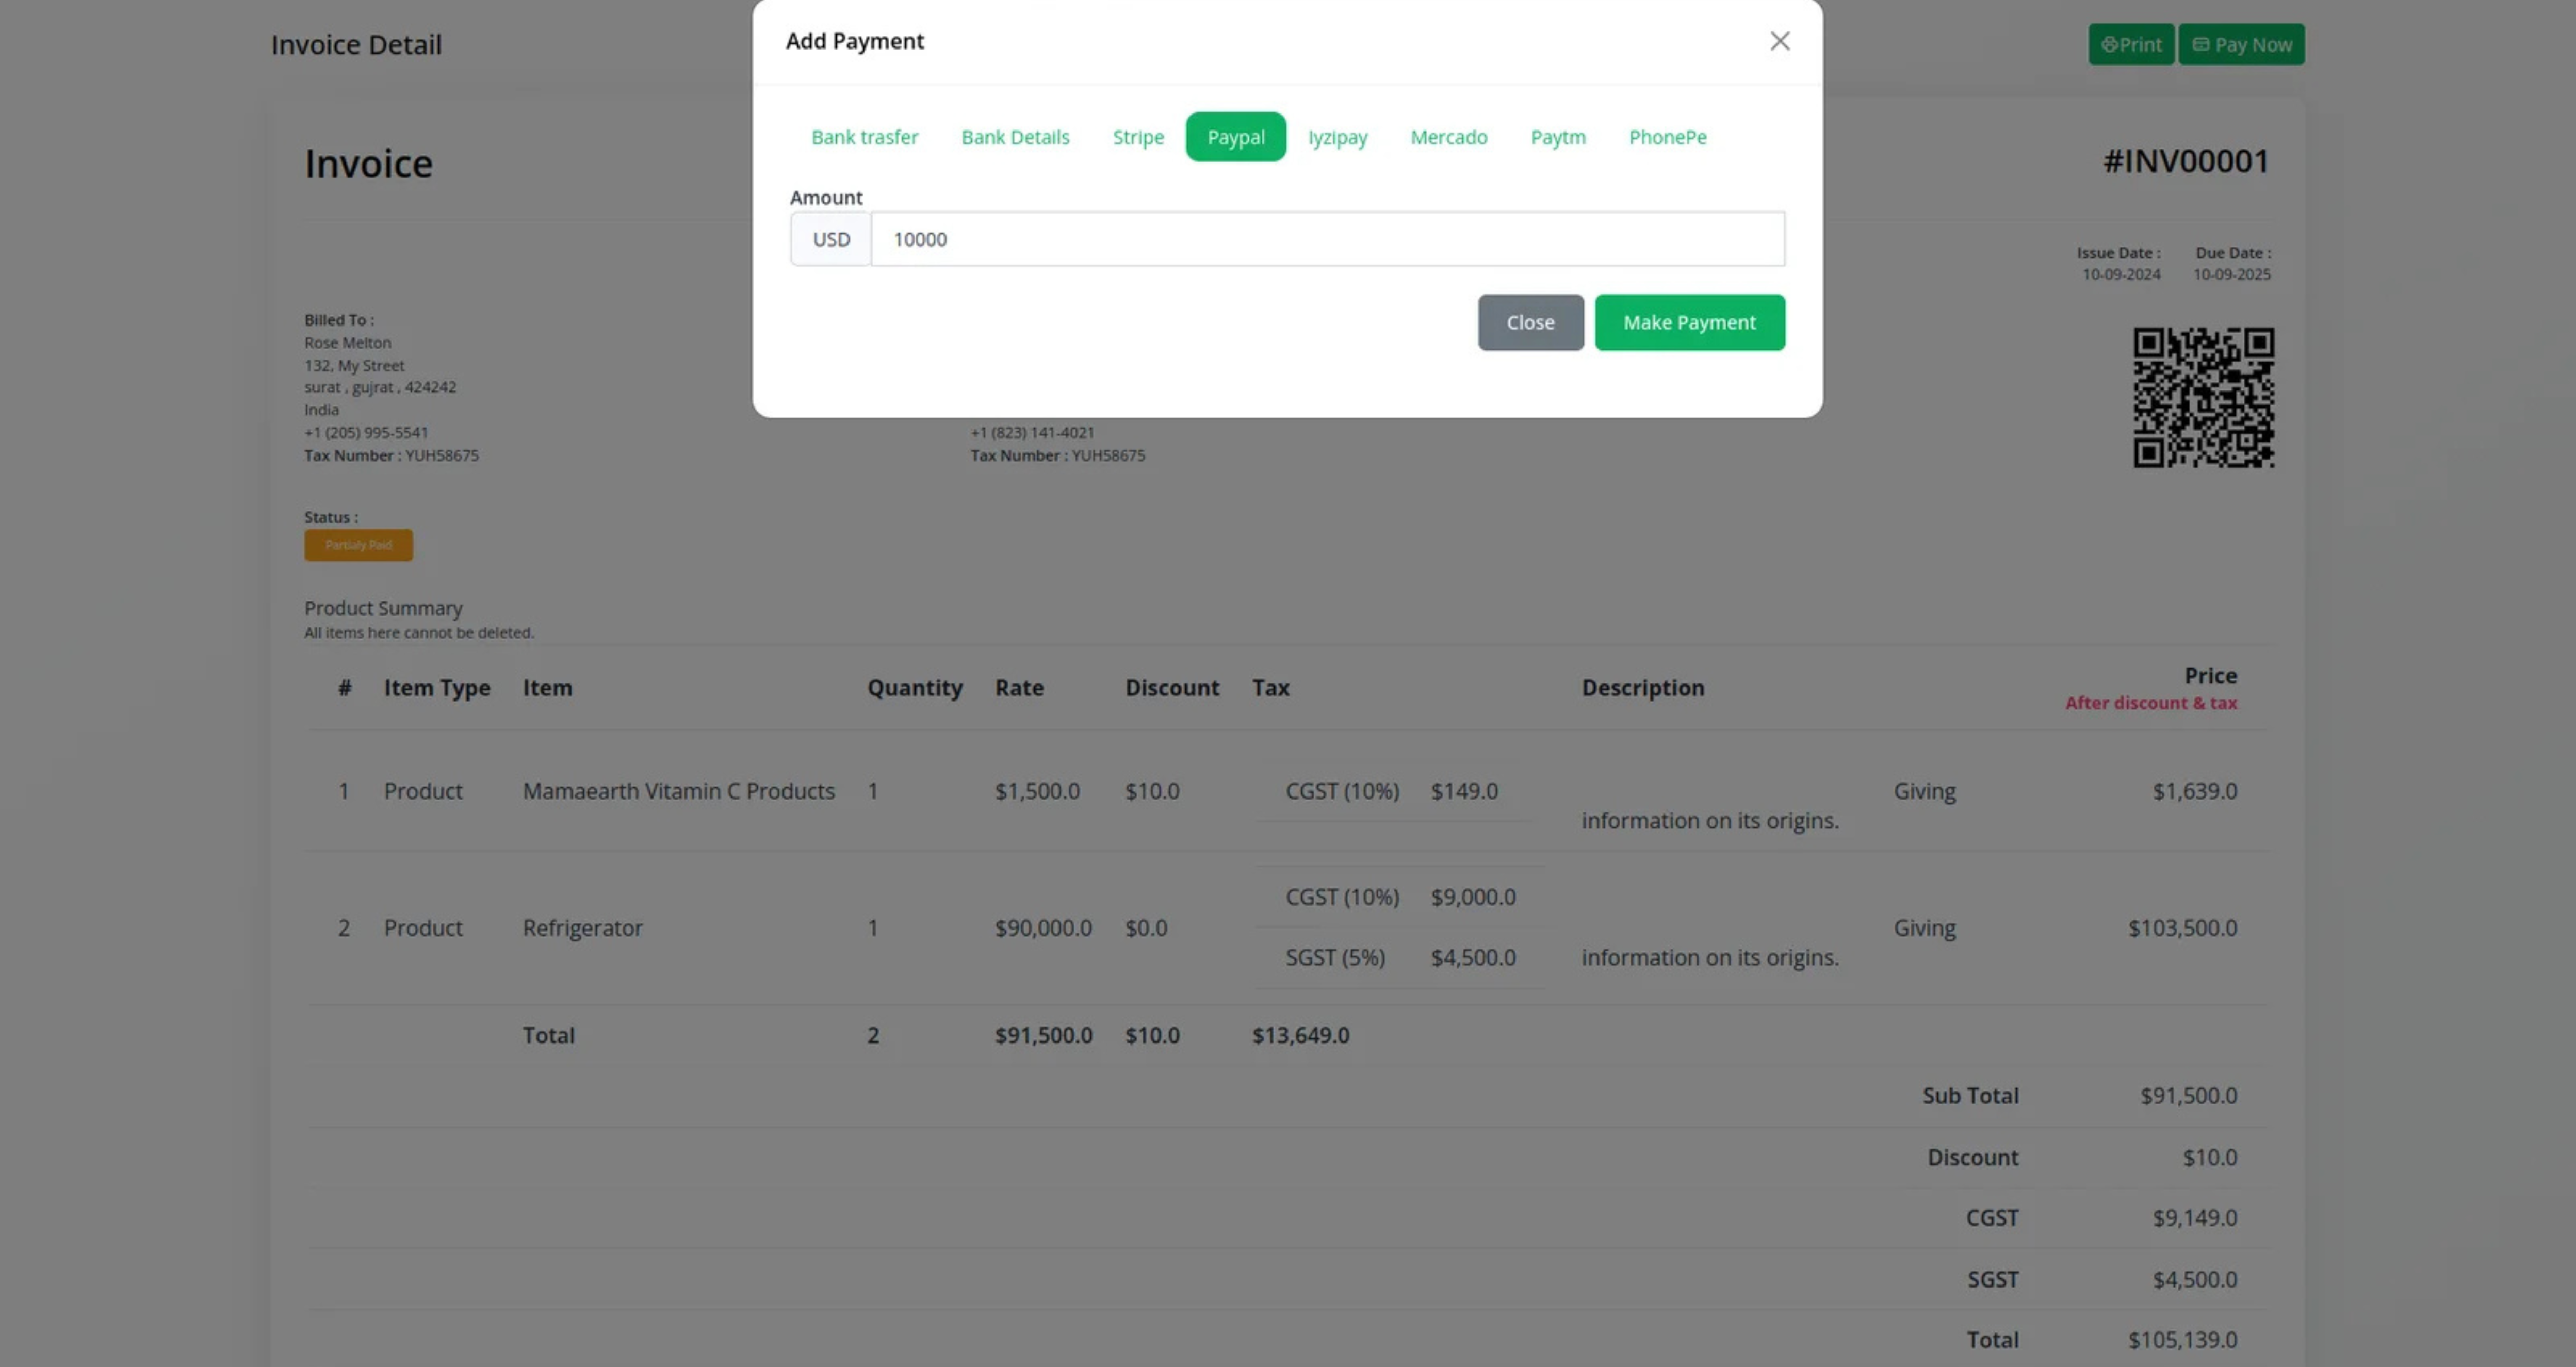Click the Amount input field
This screenshot has width=2576, height=1367.
pos(1326,239)
